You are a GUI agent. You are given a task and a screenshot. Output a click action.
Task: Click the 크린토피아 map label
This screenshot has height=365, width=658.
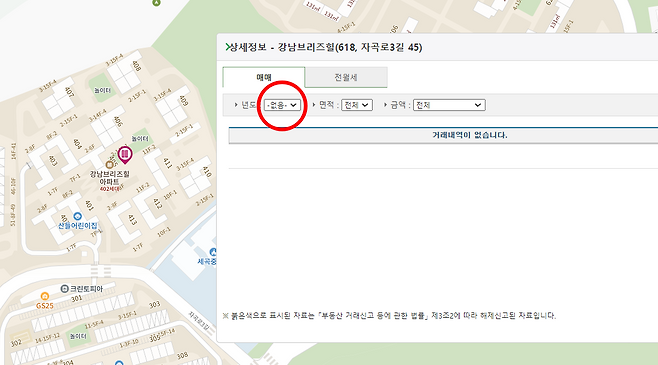coord(86,289)
